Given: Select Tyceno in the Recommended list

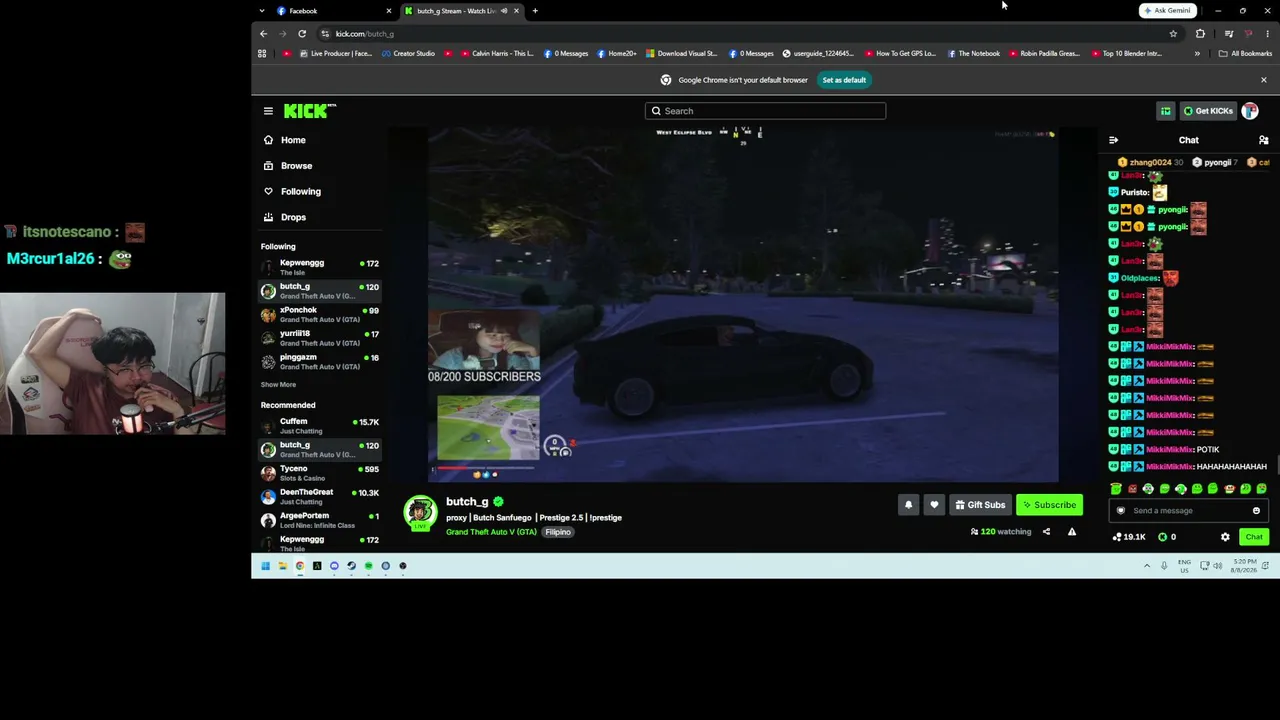Looking at the screenshot, I should pos(320,473).
